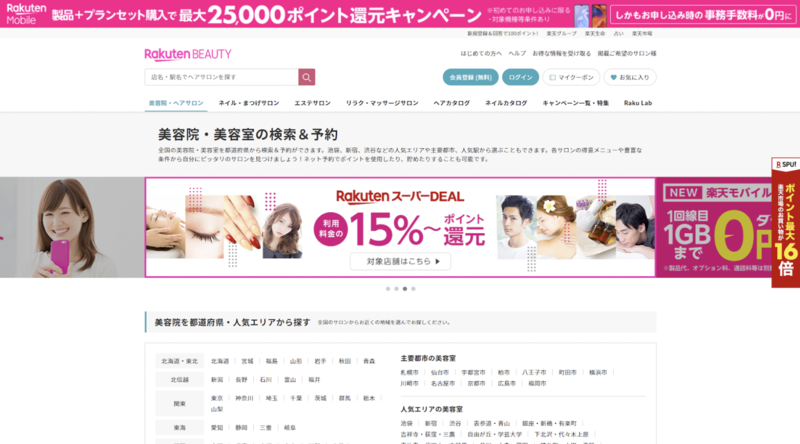The image size is (800, 444).
Task: Select the fourth carousel dot indicator
Action: pos(413,289)
